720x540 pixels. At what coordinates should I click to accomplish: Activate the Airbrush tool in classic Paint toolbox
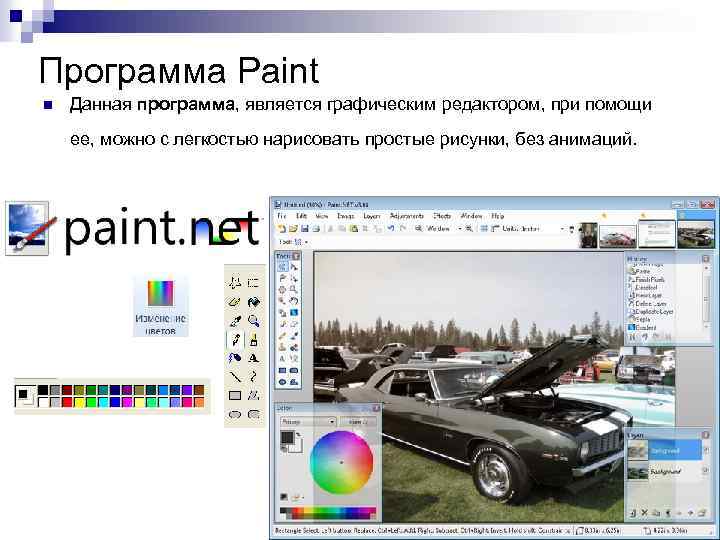[x=235, y=358]
